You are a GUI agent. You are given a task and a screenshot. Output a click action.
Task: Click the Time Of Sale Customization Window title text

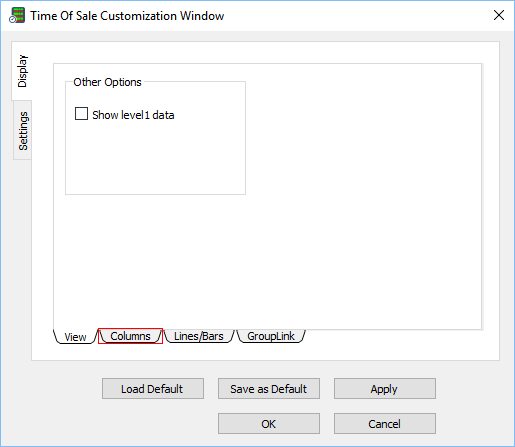point(127,16)
